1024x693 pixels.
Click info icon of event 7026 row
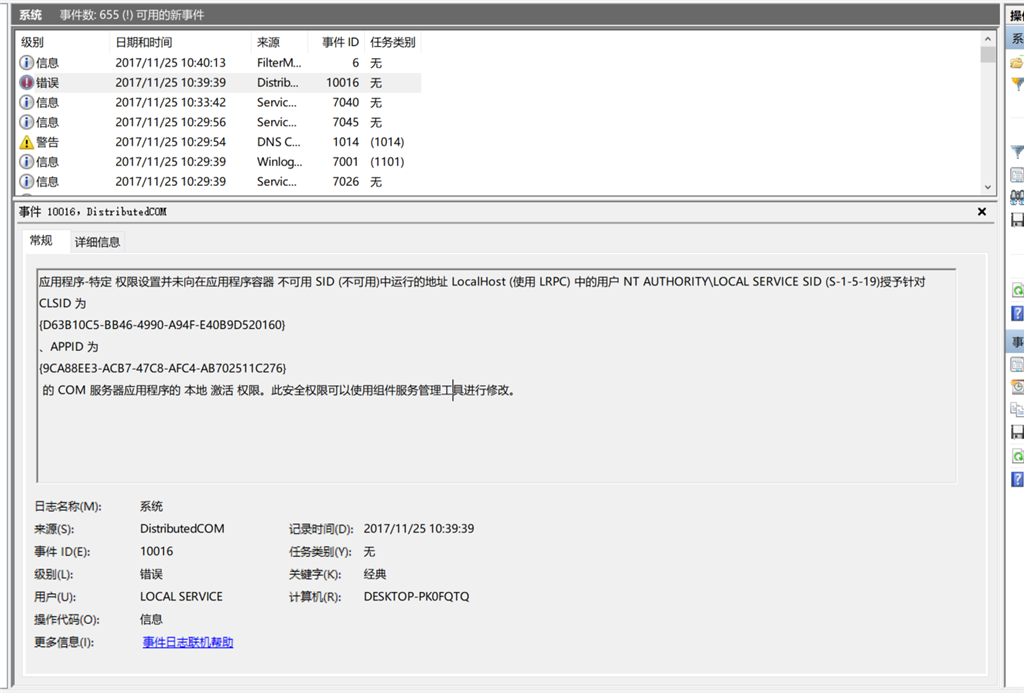26,182
